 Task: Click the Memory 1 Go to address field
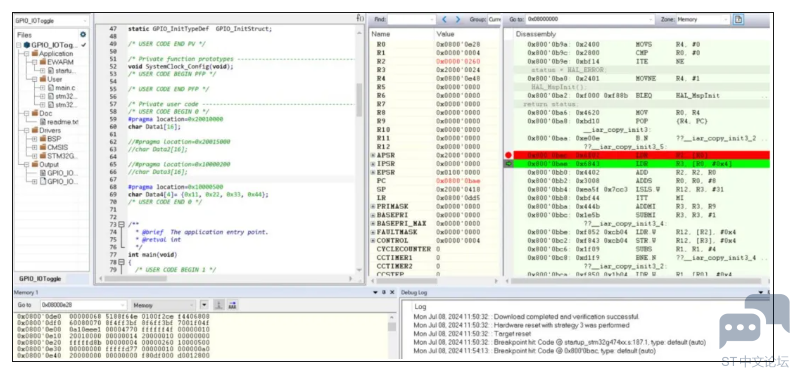pos(83,305)
